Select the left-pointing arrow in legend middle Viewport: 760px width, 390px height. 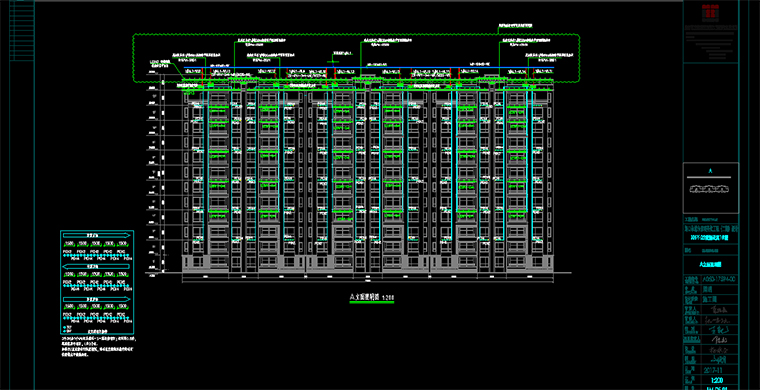tap(97, 266)
